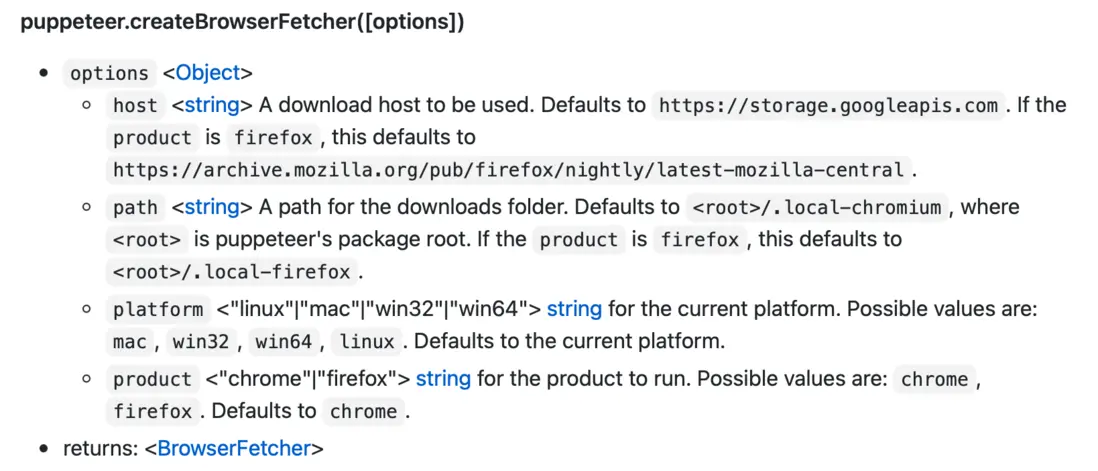This screenshot has width=1098, height=471.
Task: Click the <root>/.local-chromium code text
Action: (816, 208)
